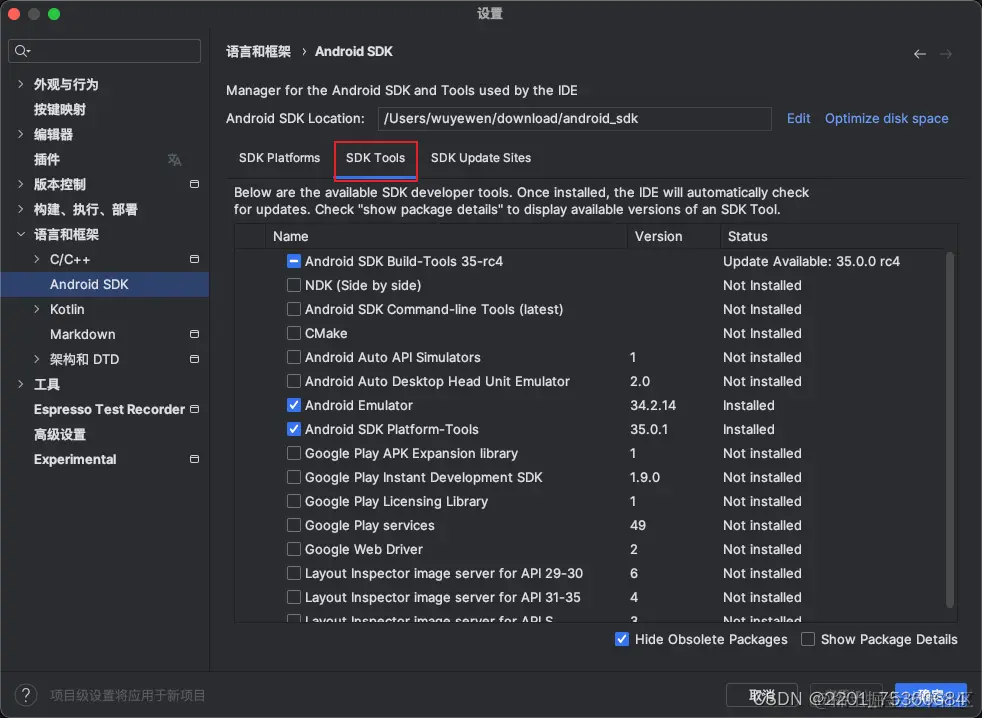Expand the Kotlin settings node
The image size is (982, 718).
pos(36,309)
